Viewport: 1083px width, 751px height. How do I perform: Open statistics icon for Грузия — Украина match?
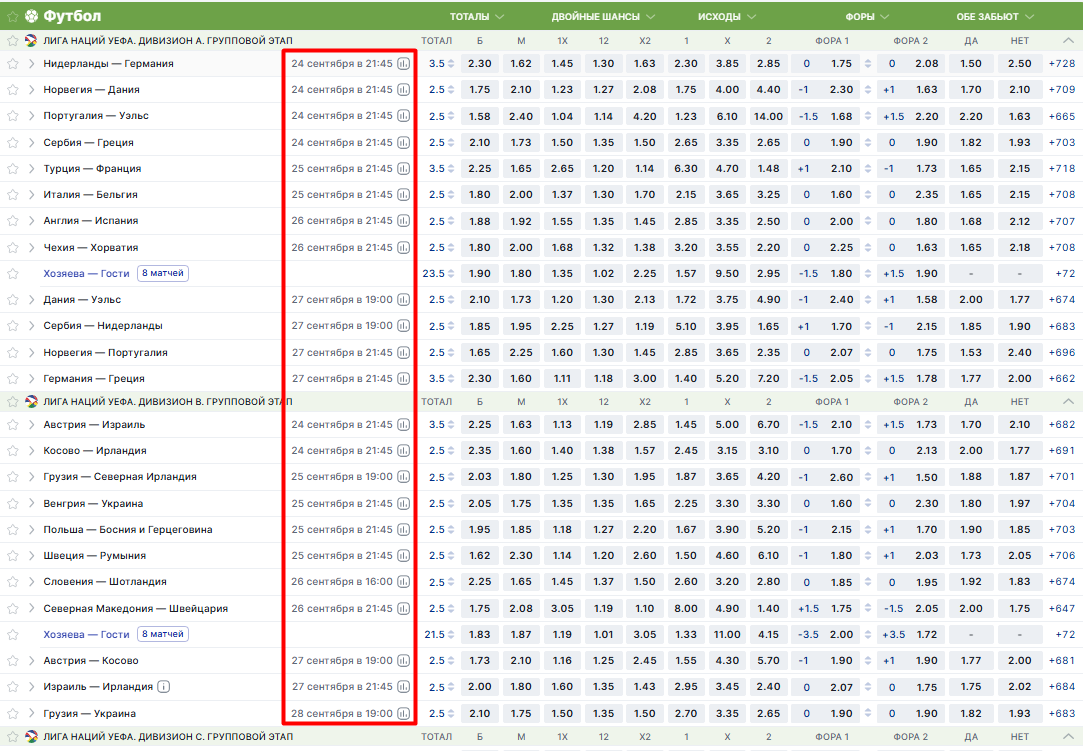coord(403,714)
